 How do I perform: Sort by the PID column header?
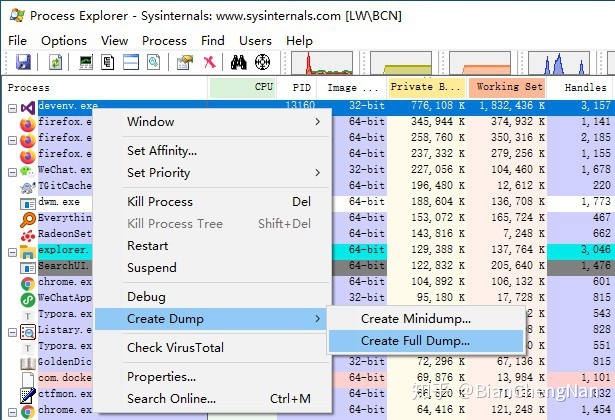[297, 87]
